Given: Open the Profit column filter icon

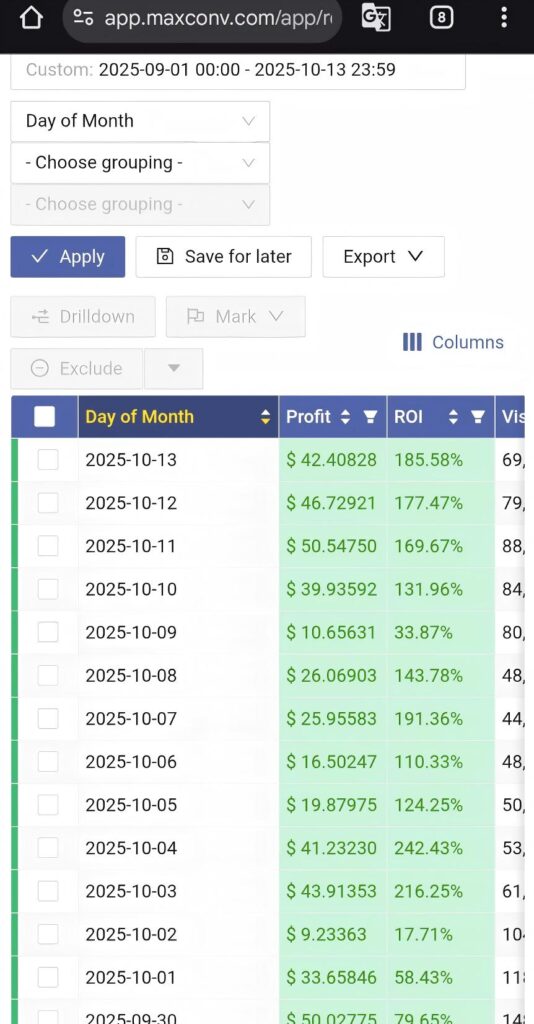Looking at the screenshot, I should pos(370,417).
